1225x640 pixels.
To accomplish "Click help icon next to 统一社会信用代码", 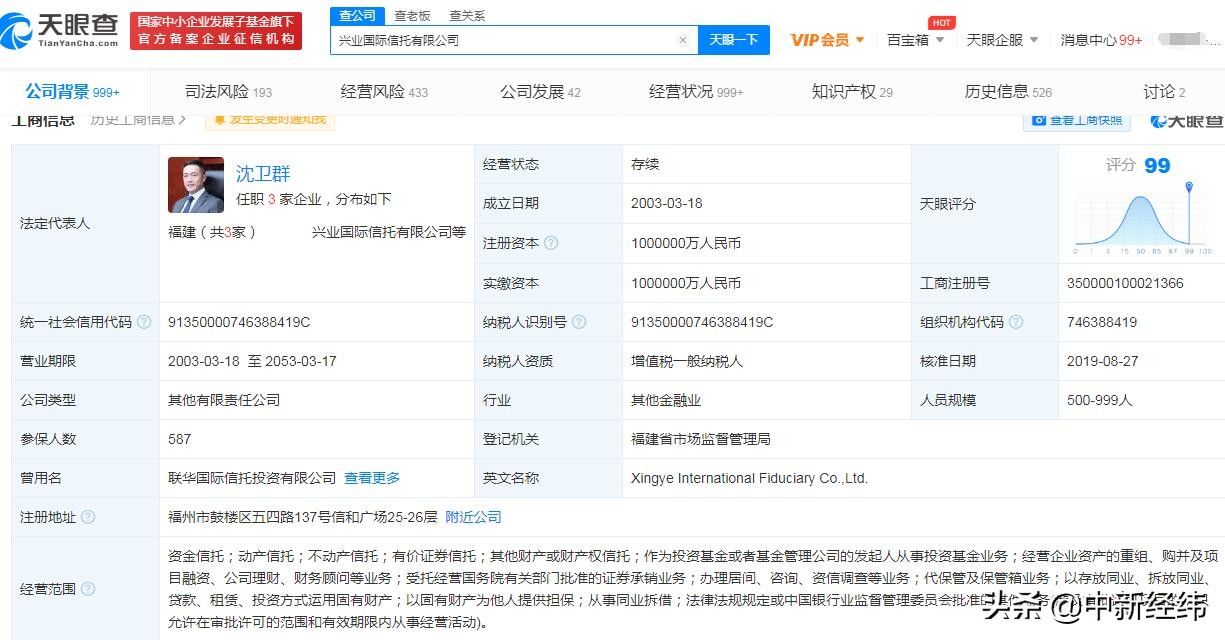I will pyautogui.click(x=144, y=322).
